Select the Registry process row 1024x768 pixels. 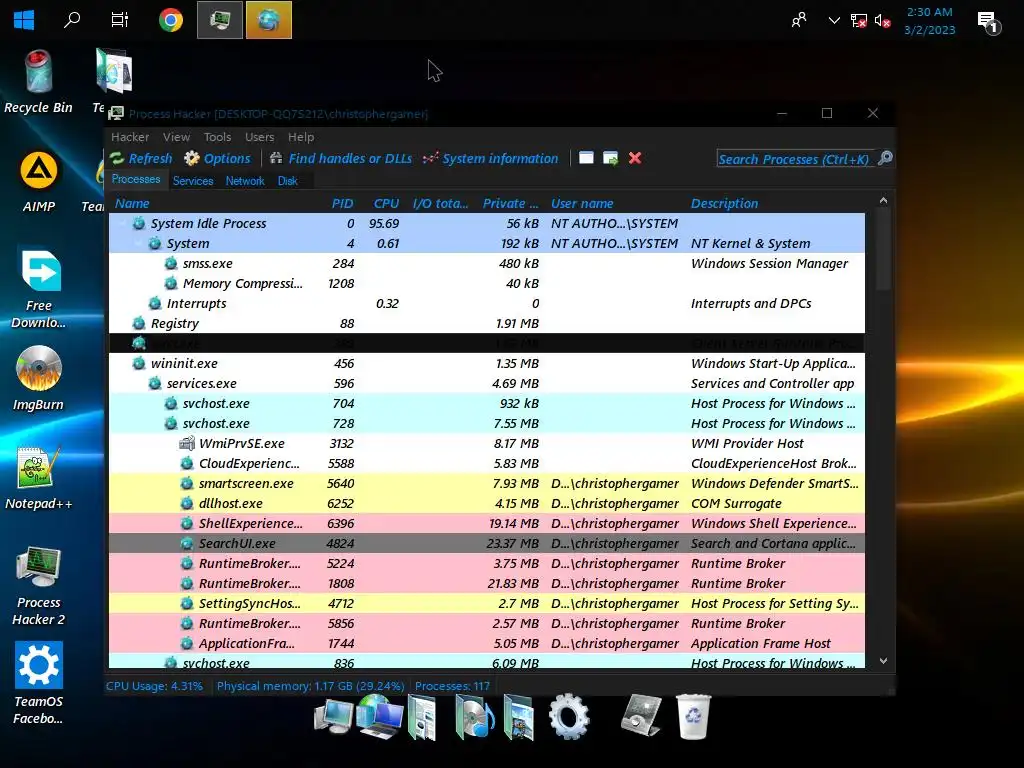(x=487, y=323)
